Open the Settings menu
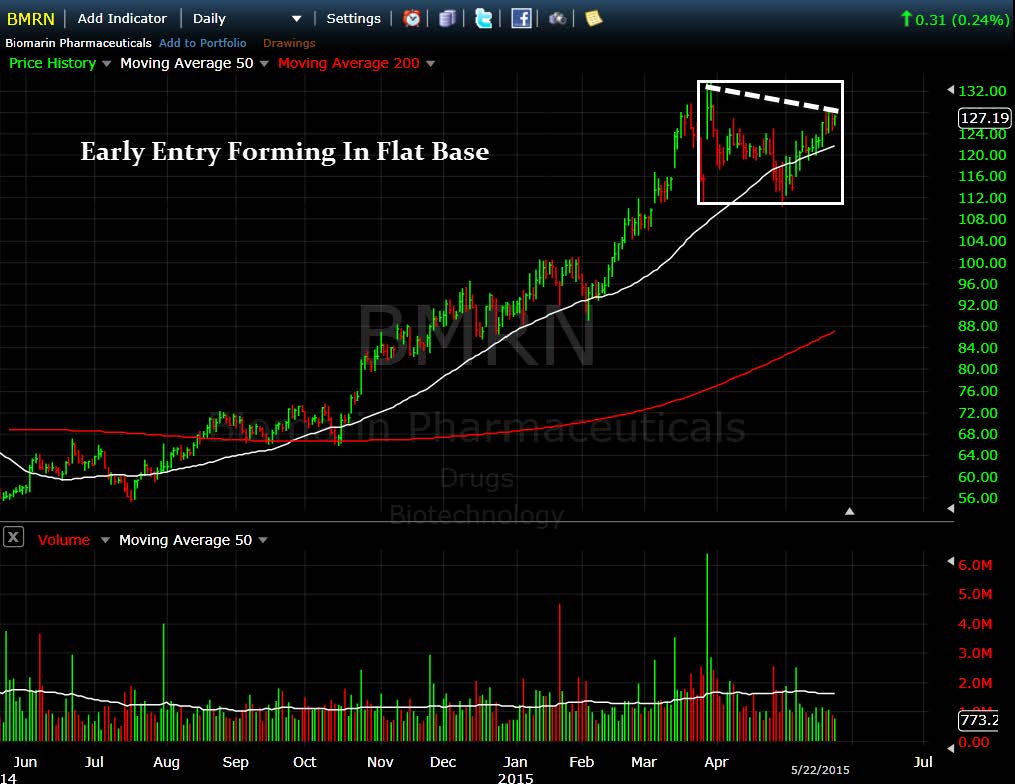 pos(353,18)
